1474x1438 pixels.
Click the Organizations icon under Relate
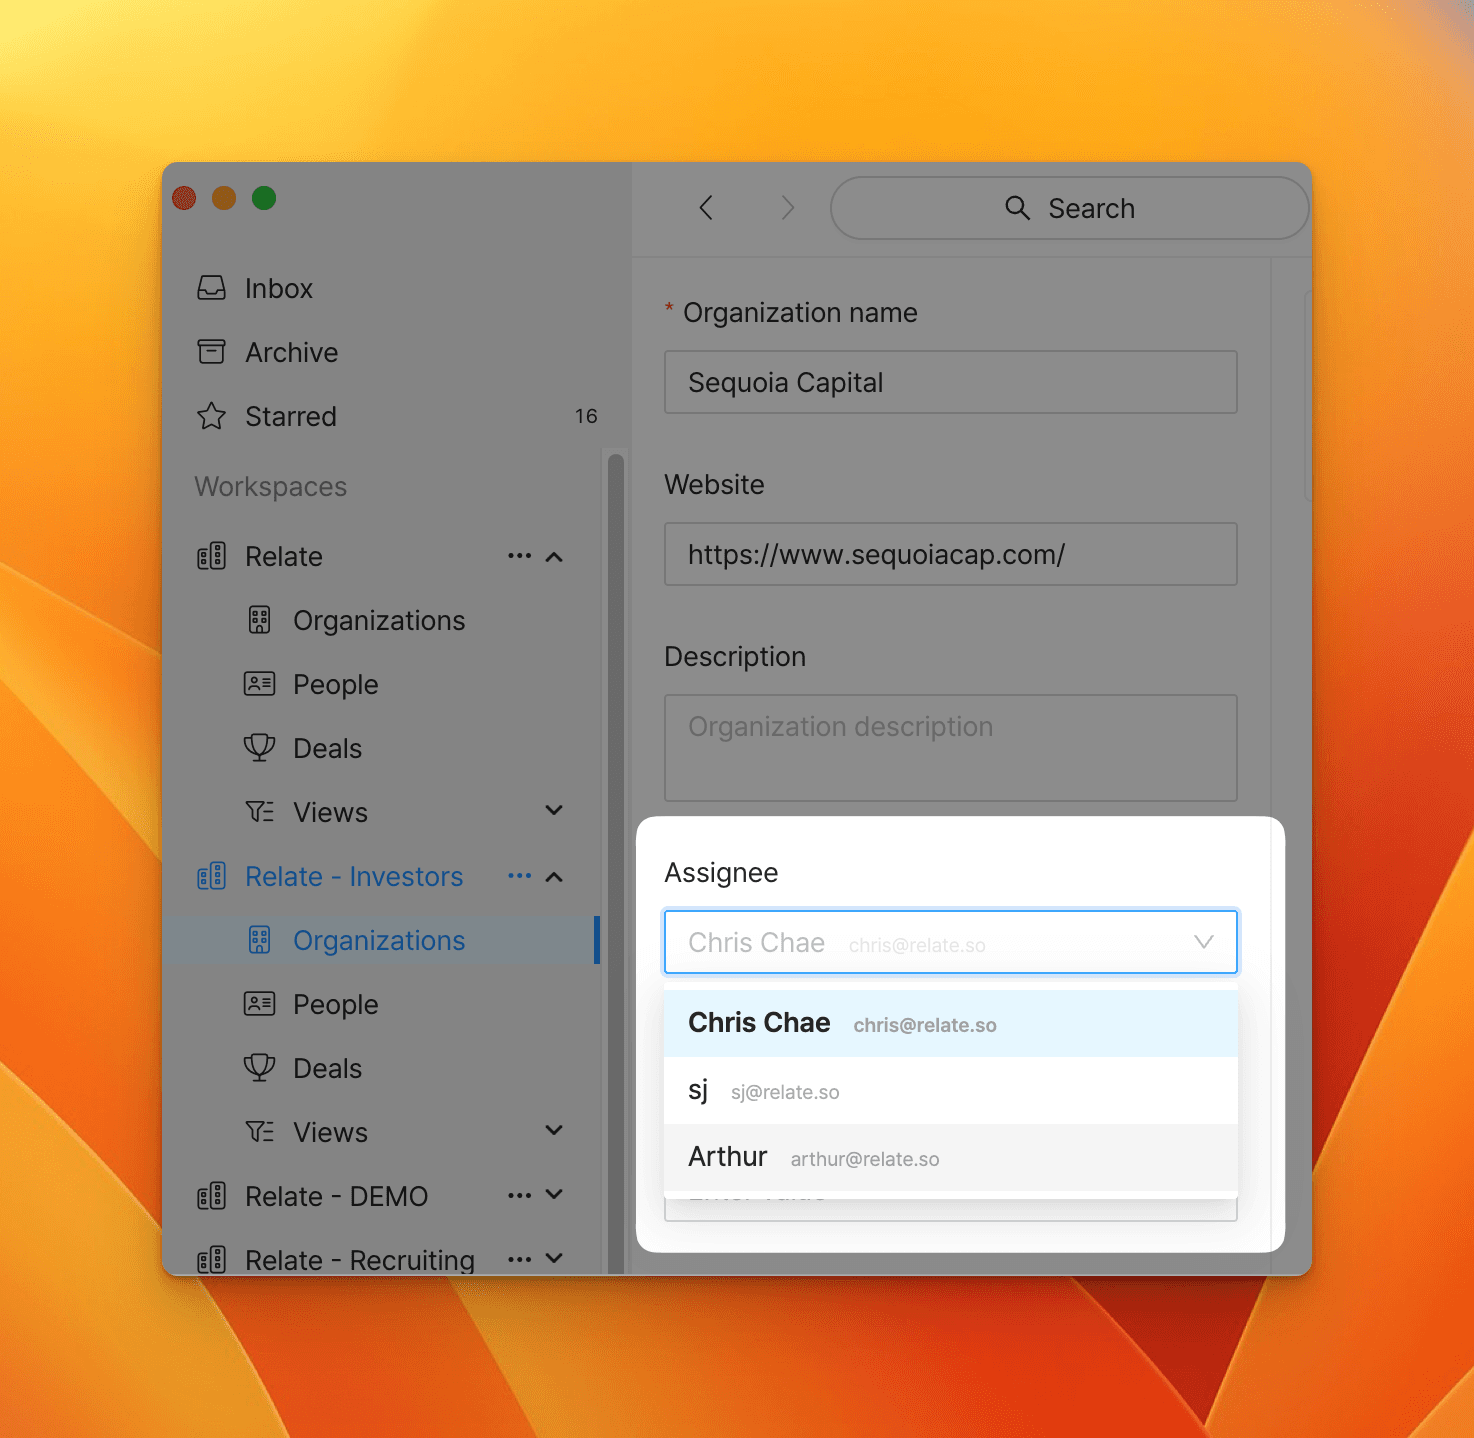(x=260, y=621)
